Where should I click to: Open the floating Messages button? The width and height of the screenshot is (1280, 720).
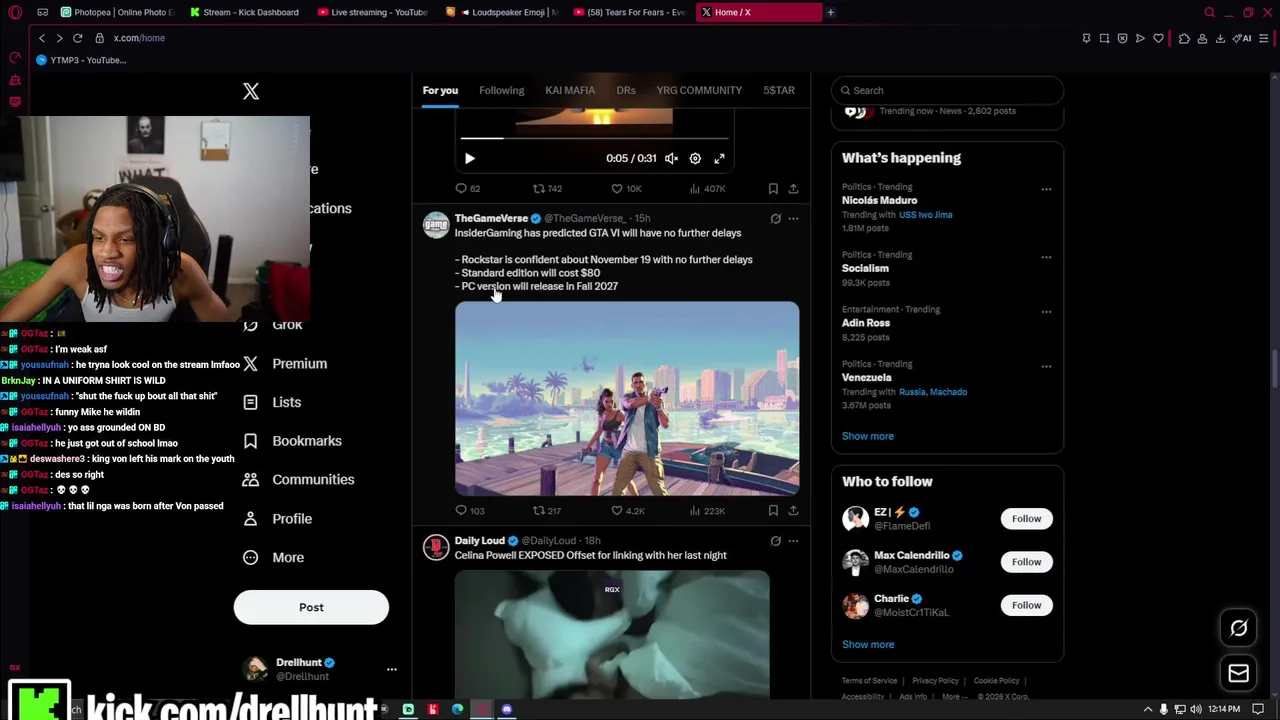1238,673
